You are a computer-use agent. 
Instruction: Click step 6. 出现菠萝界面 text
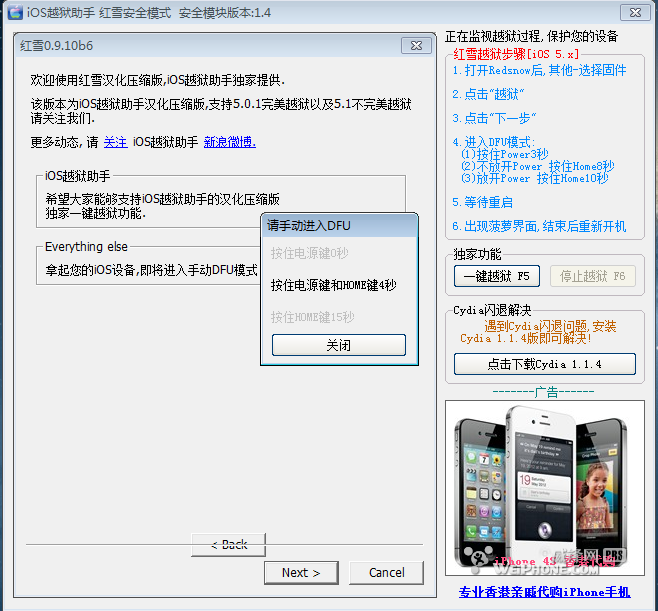[x=539, y=227]
